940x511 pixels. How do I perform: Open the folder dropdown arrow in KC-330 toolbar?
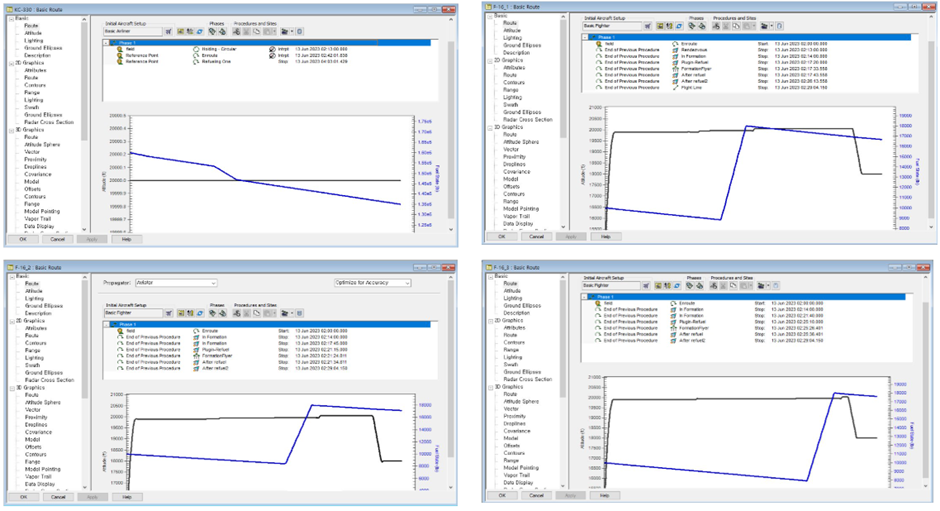[x=291, y=31]
